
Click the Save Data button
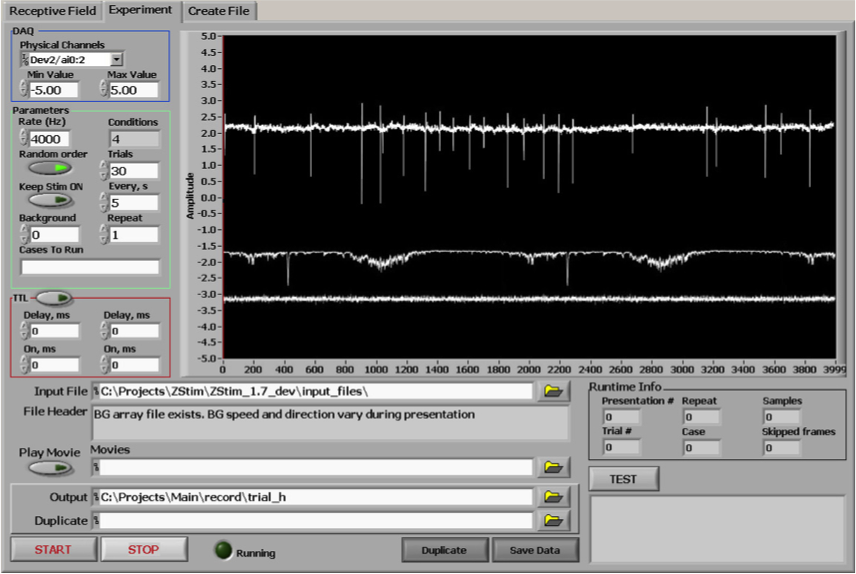pyautogui.click(x=535, y=550)
